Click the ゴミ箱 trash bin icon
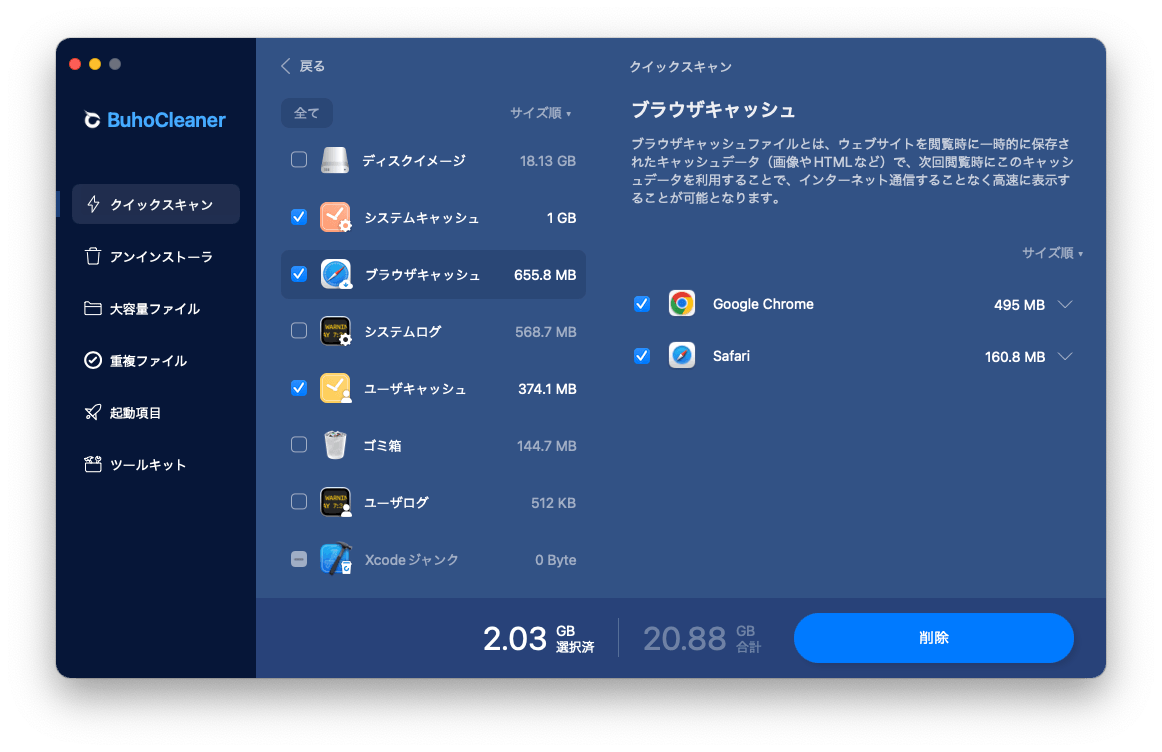This screenshot has height=752, width=1162. [x=335, y=445]
